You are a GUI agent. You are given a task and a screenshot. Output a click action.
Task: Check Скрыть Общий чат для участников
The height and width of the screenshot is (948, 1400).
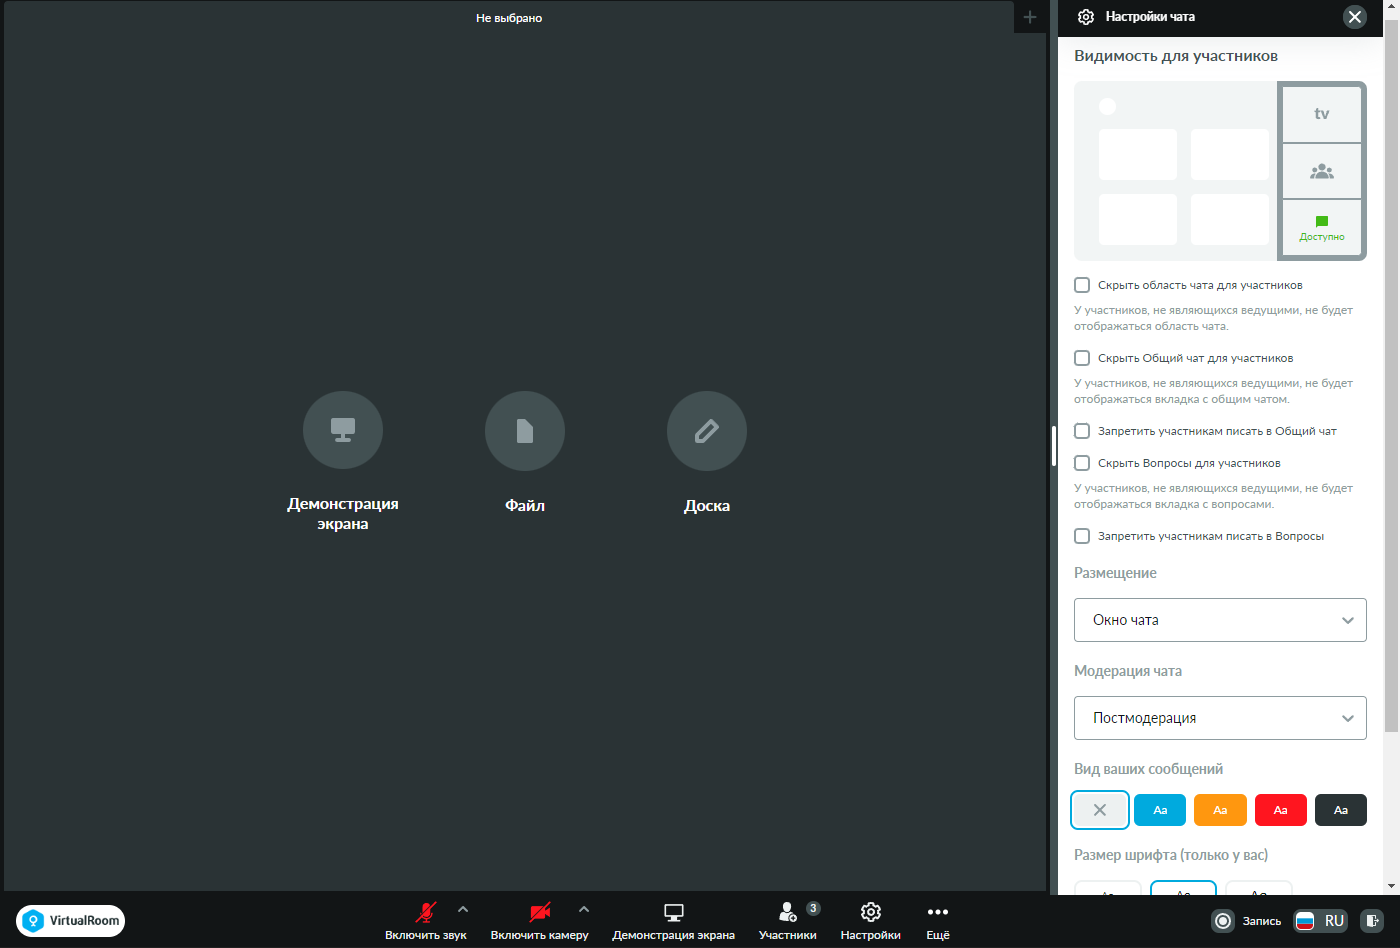(1082, 358)
